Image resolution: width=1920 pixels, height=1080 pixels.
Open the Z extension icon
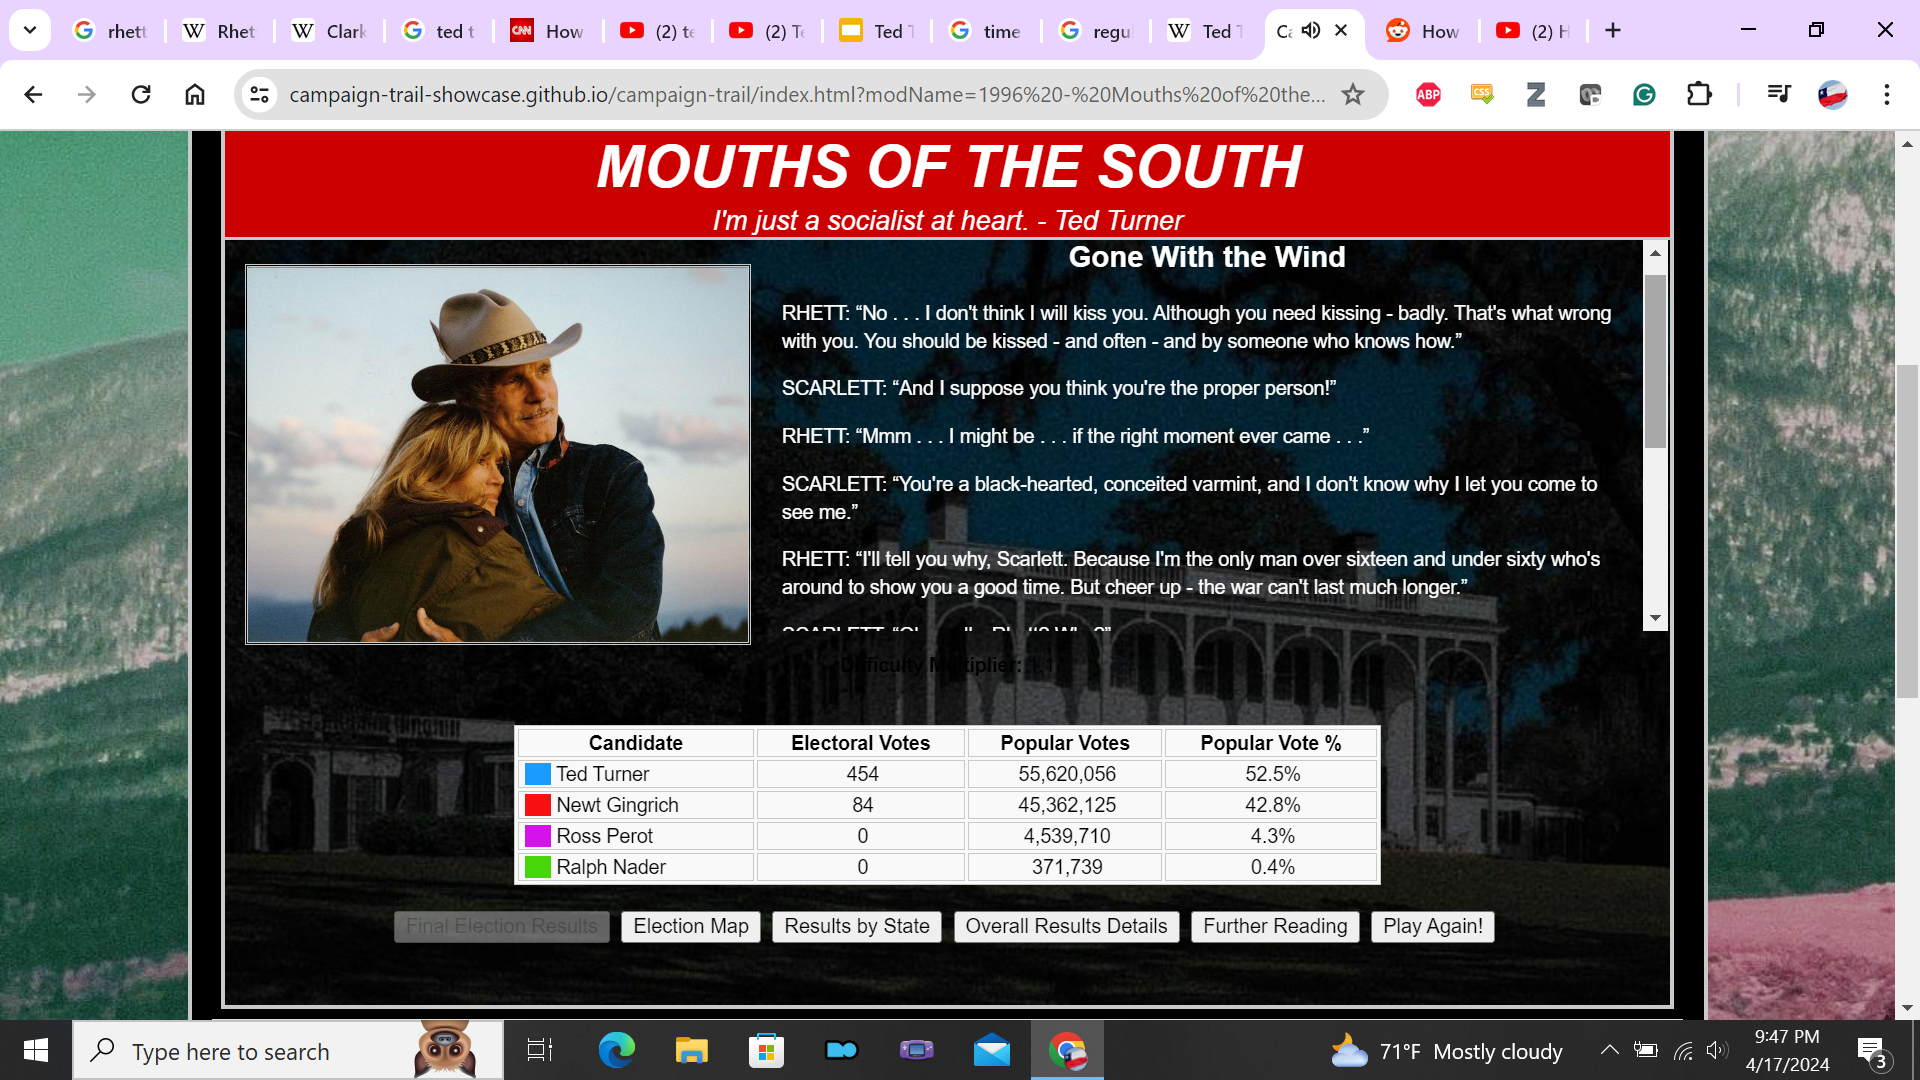click(x=1536, y=95)
